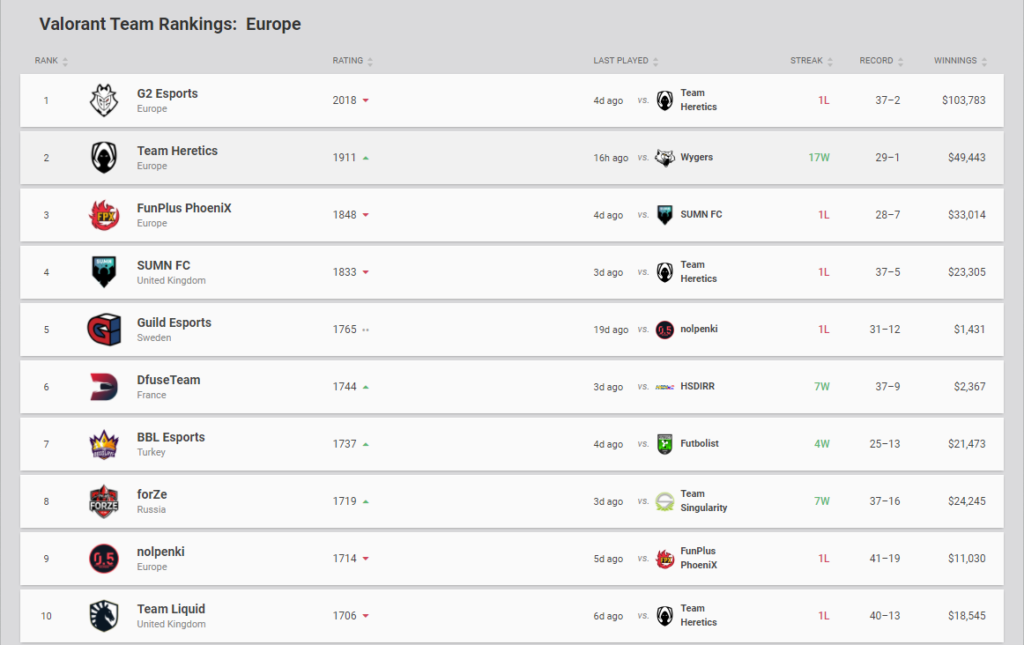
Task: Sort table by Record column
Action: pos(881,61)
